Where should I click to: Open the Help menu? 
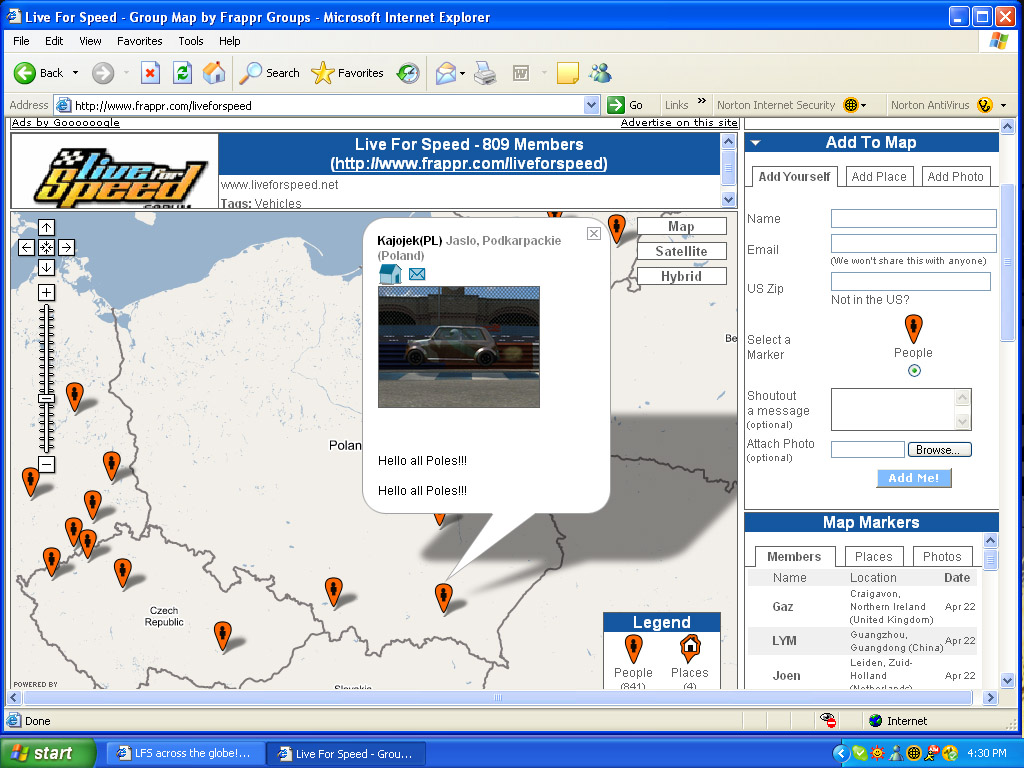229,41
